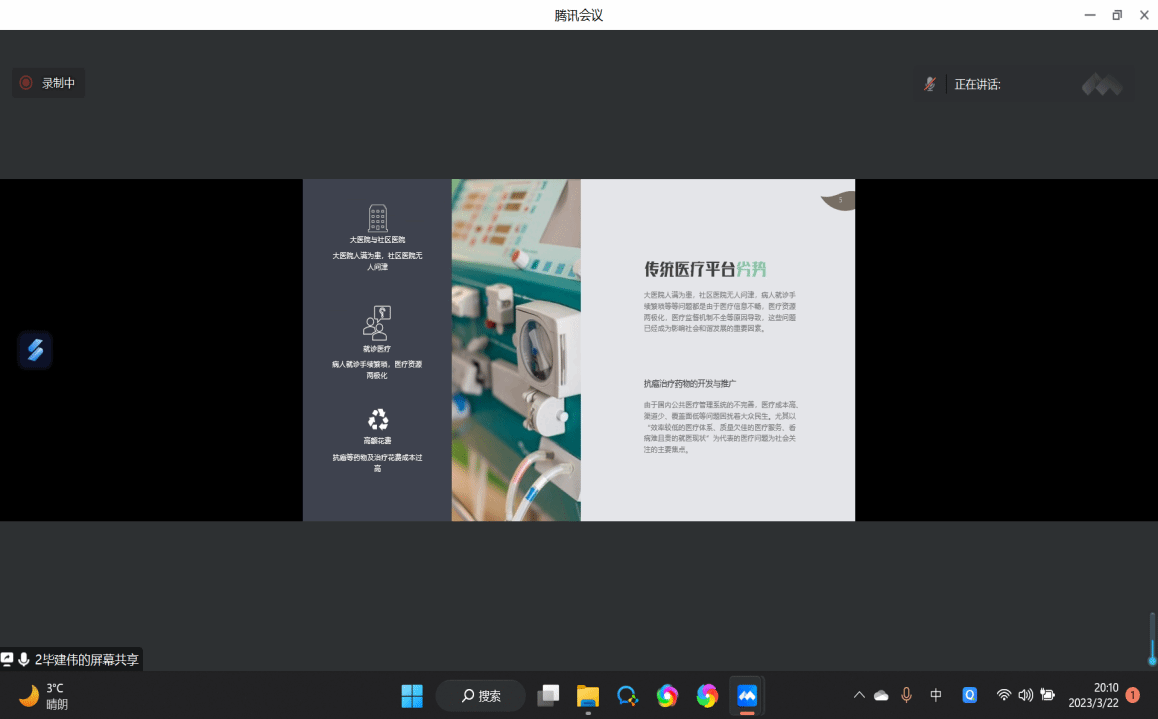Open Tencent Meeting from the taskbar
The width and height of the screenshot is (1158, 719).
click(x=747, y=695)
